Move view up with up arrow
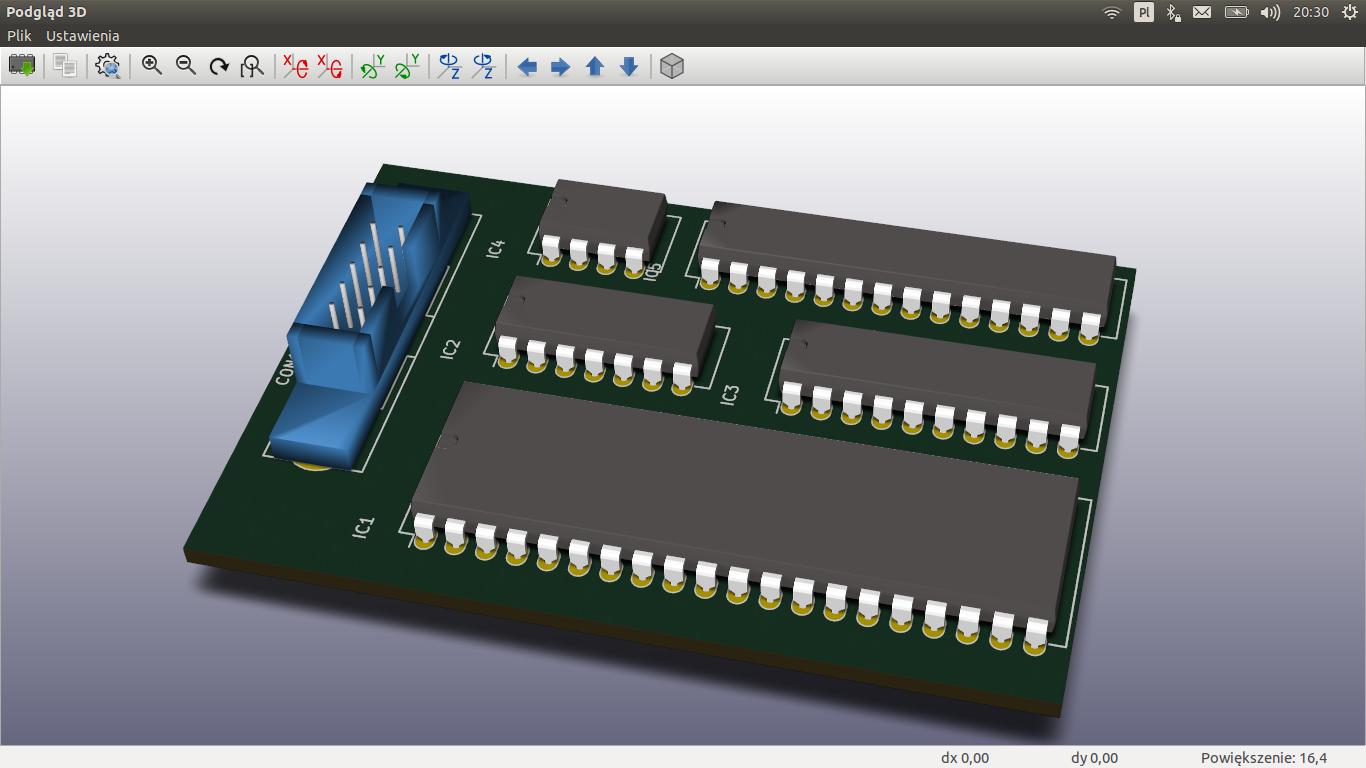The image size is (1366, 768). 595,67
